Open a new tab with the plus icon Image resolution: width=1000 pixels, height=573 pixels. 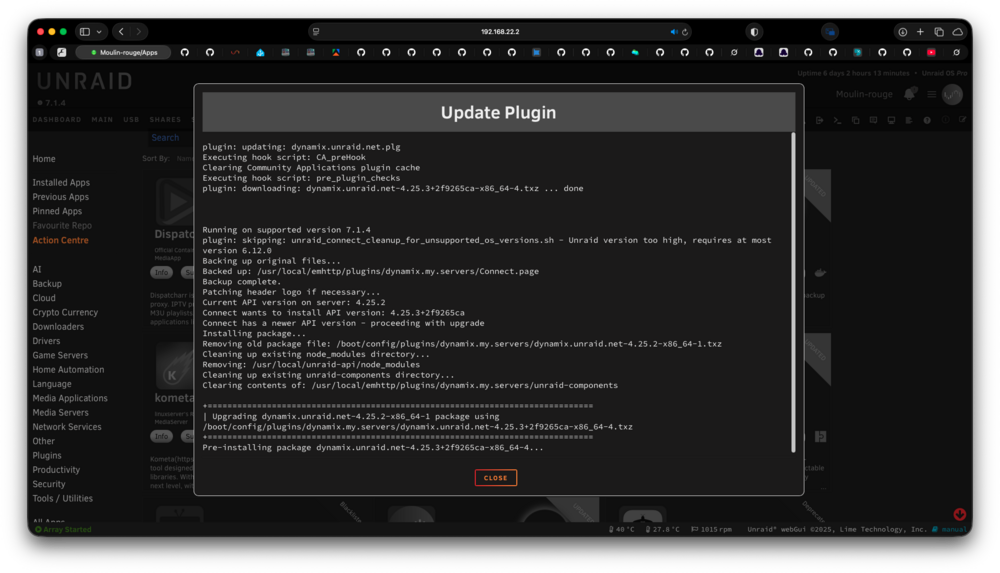pyautogui.click(x=920, y=31)
